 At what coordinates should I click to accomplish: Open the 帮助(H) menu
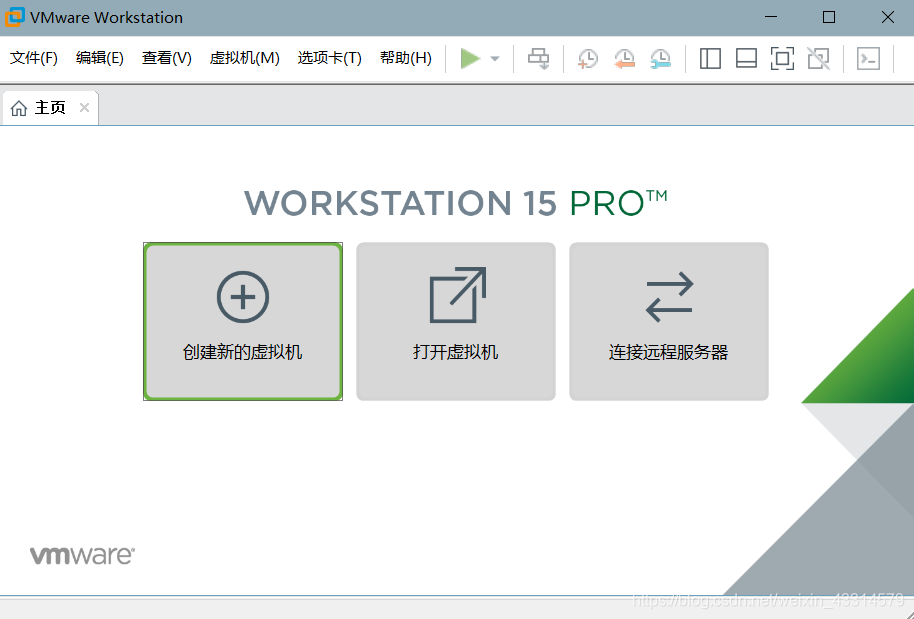[406, 58]
